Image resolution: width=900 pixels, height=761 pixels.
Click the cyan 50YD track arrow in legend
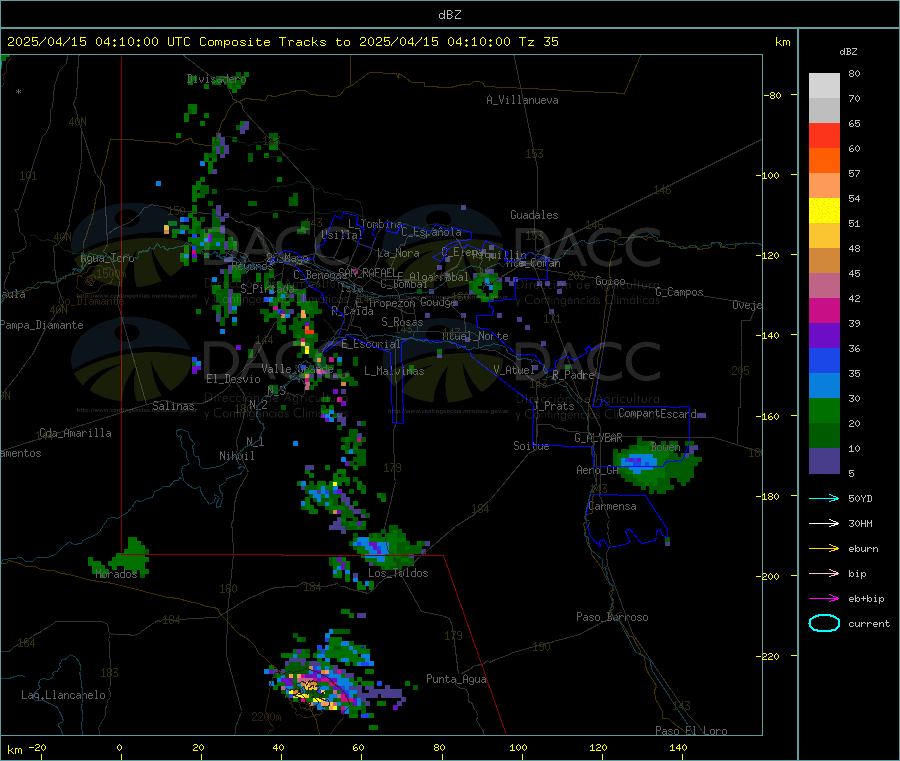[824, 498]
